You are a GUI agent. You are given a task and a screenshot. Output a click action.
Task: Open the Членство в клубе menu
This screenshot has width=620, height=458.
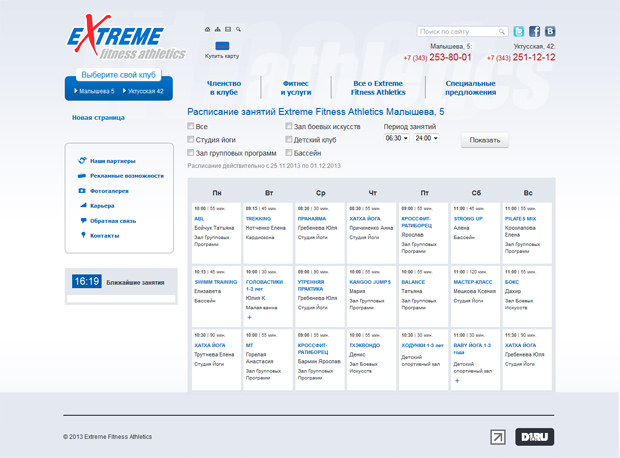(224, 88)
